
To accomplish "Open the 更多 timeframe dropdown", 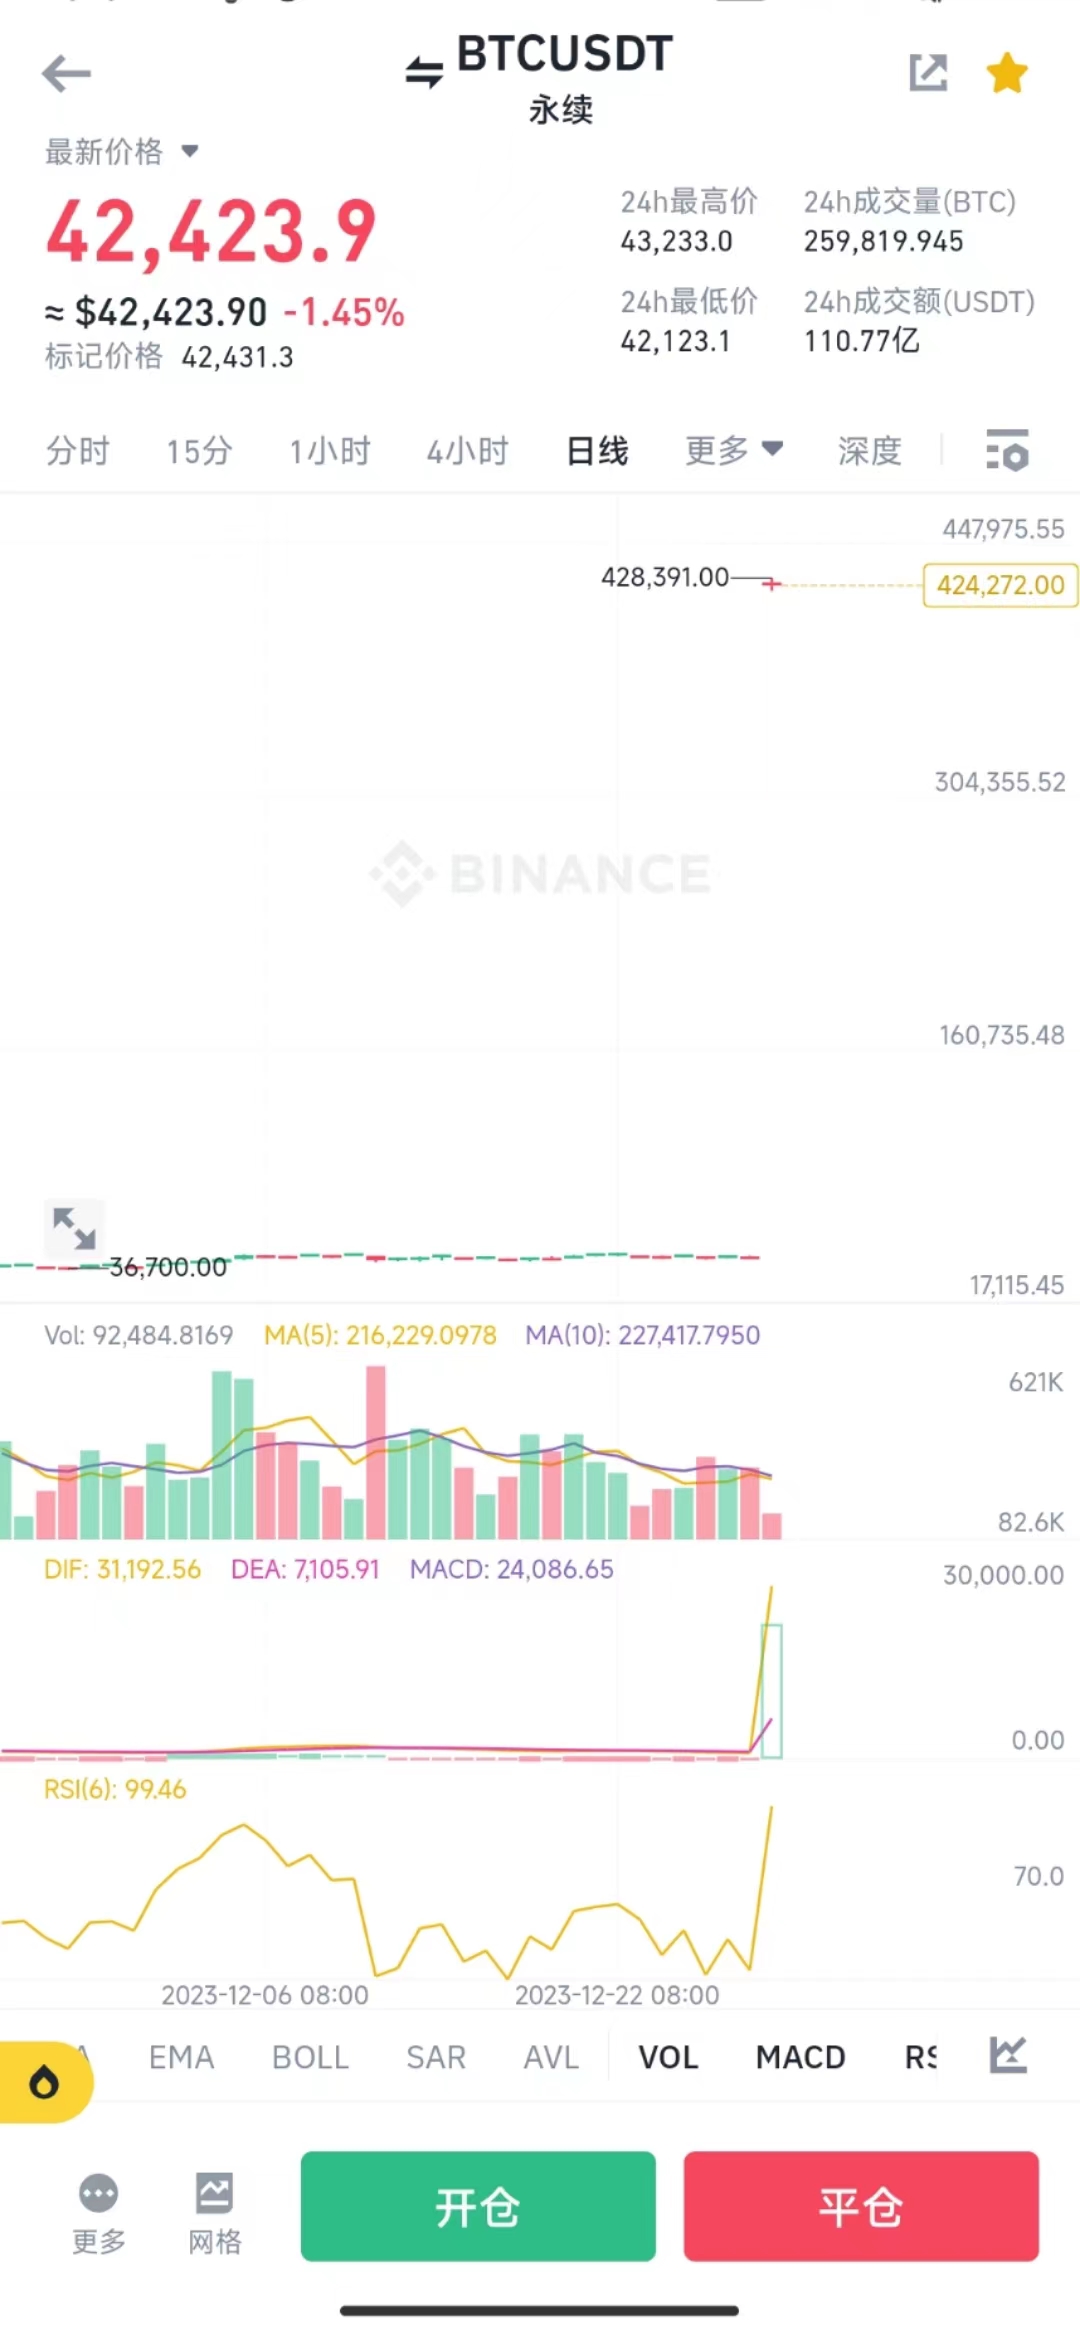I will [733, 450].
